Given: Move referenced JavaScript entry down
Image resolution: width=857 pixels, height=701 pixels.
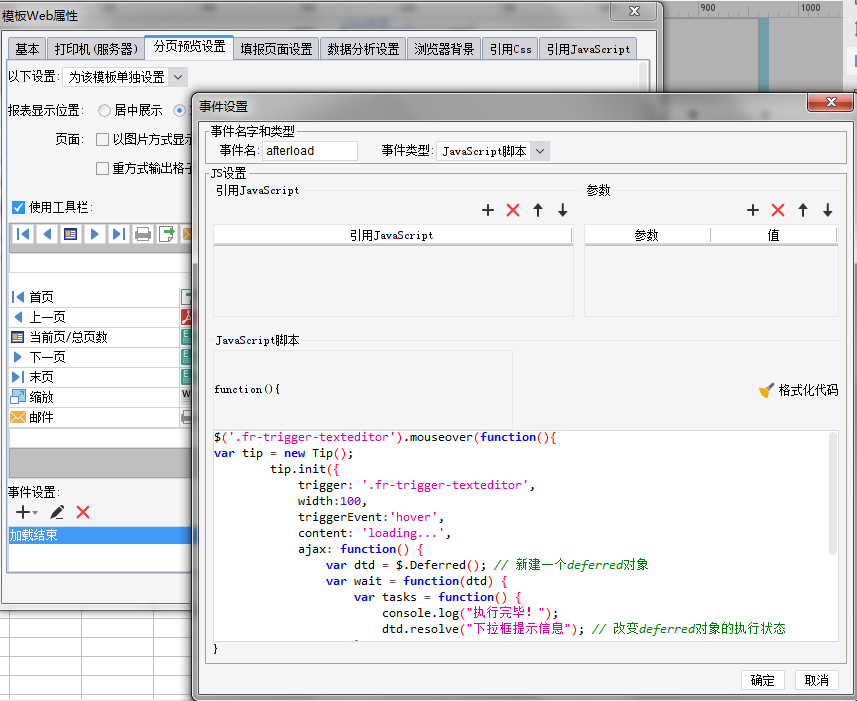Looking at the screenshot, I should click(562, 210).
